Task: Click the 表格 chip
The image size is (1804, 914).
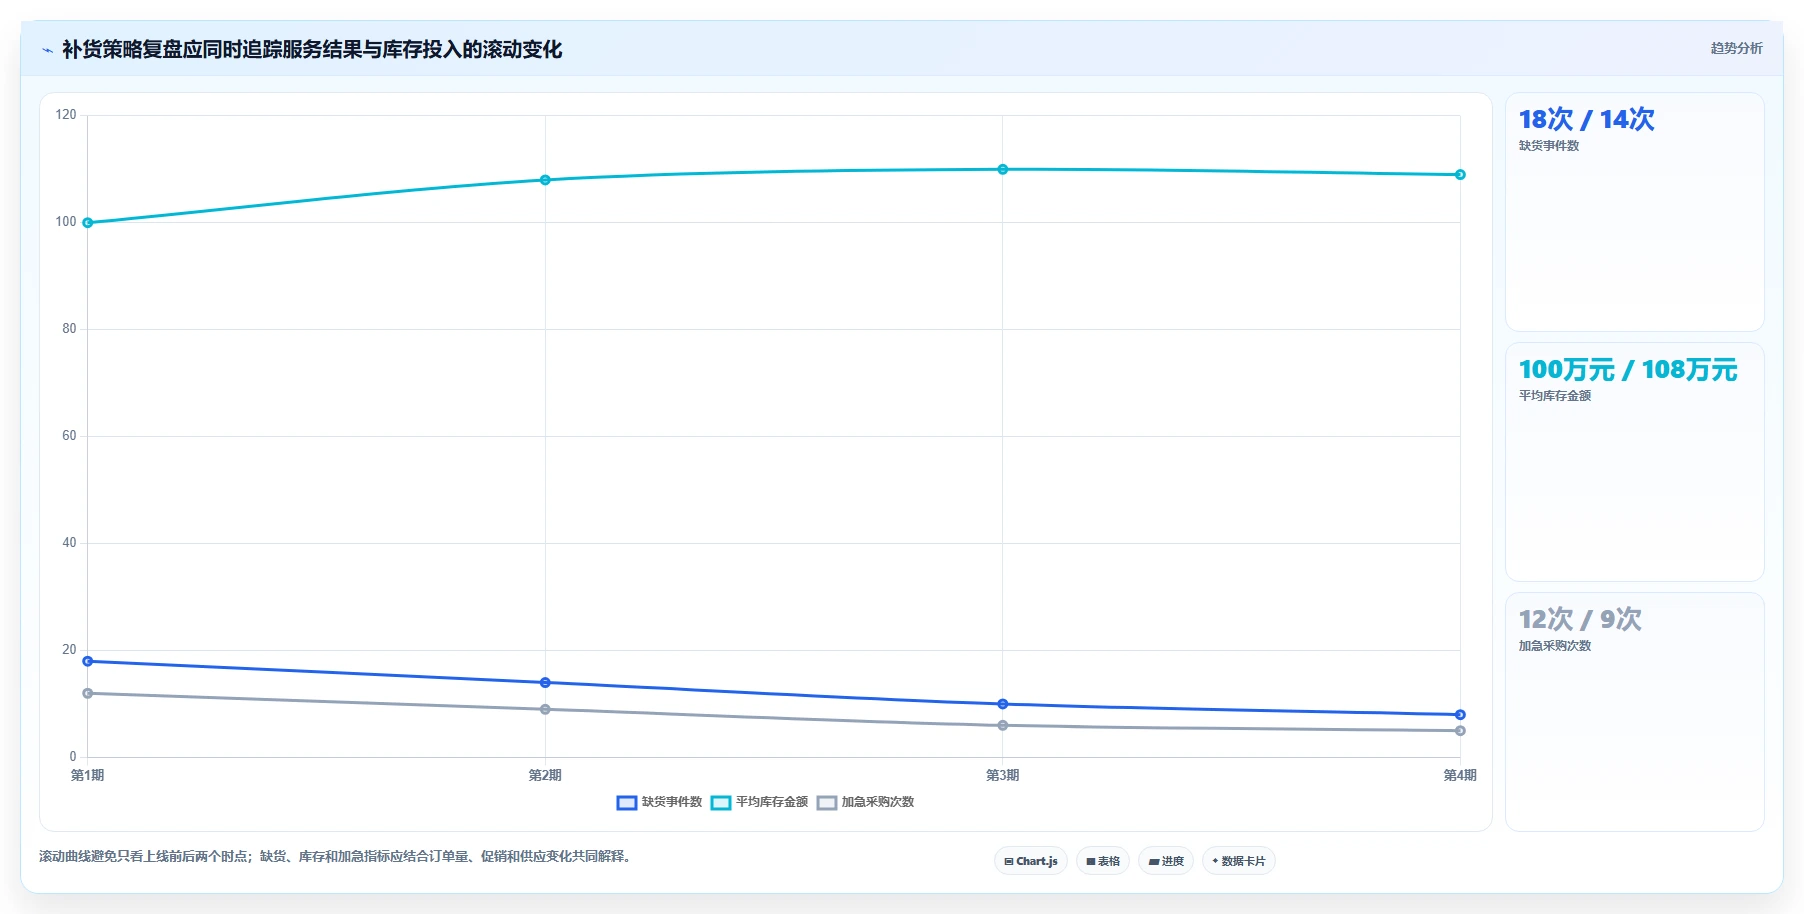Action: pos(1103,861)
